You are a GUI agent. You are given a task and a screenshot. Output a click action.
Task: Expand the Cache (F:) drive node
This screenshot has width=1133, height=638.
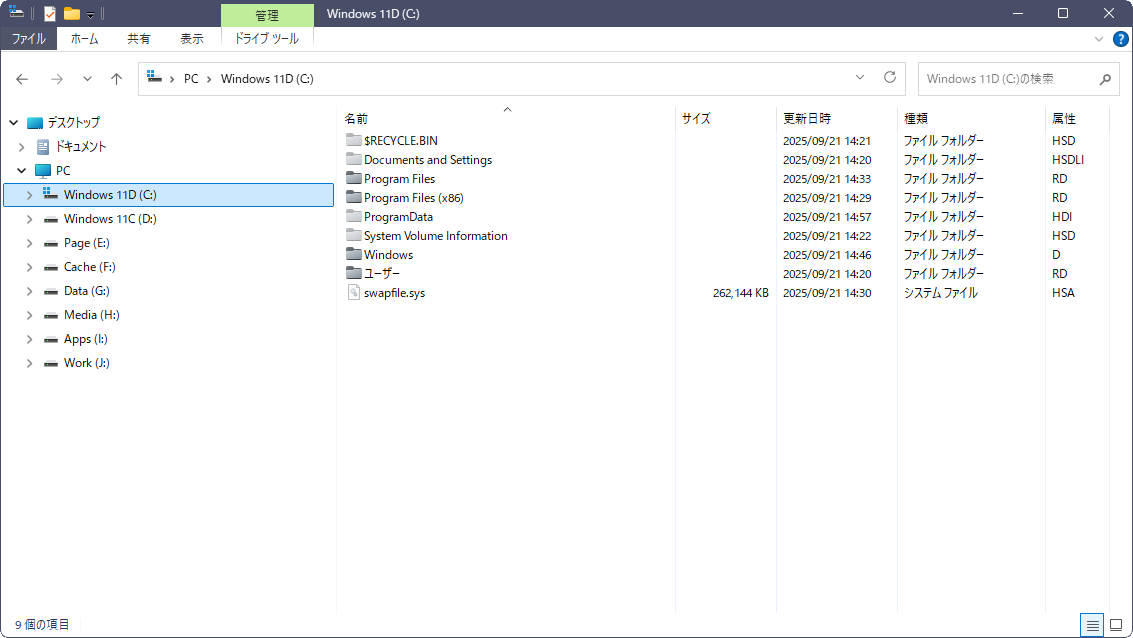(x=30, y=267)
